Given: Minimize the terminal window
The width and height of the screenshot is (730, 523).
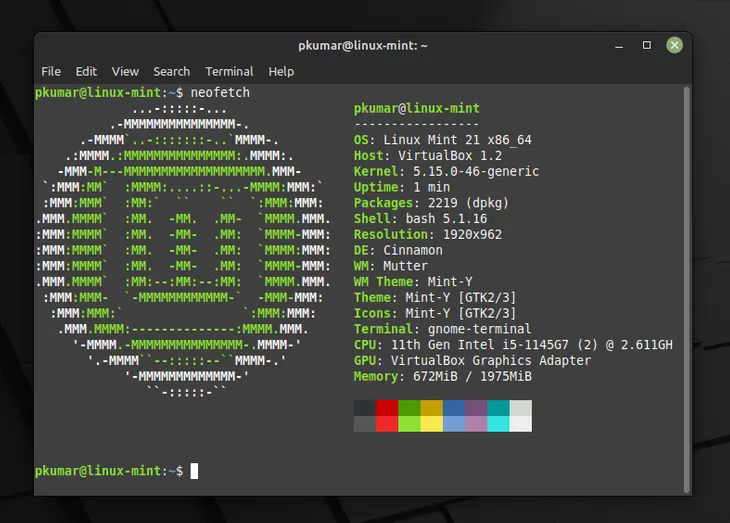Looking at the screenshot, I should (620, 46).
